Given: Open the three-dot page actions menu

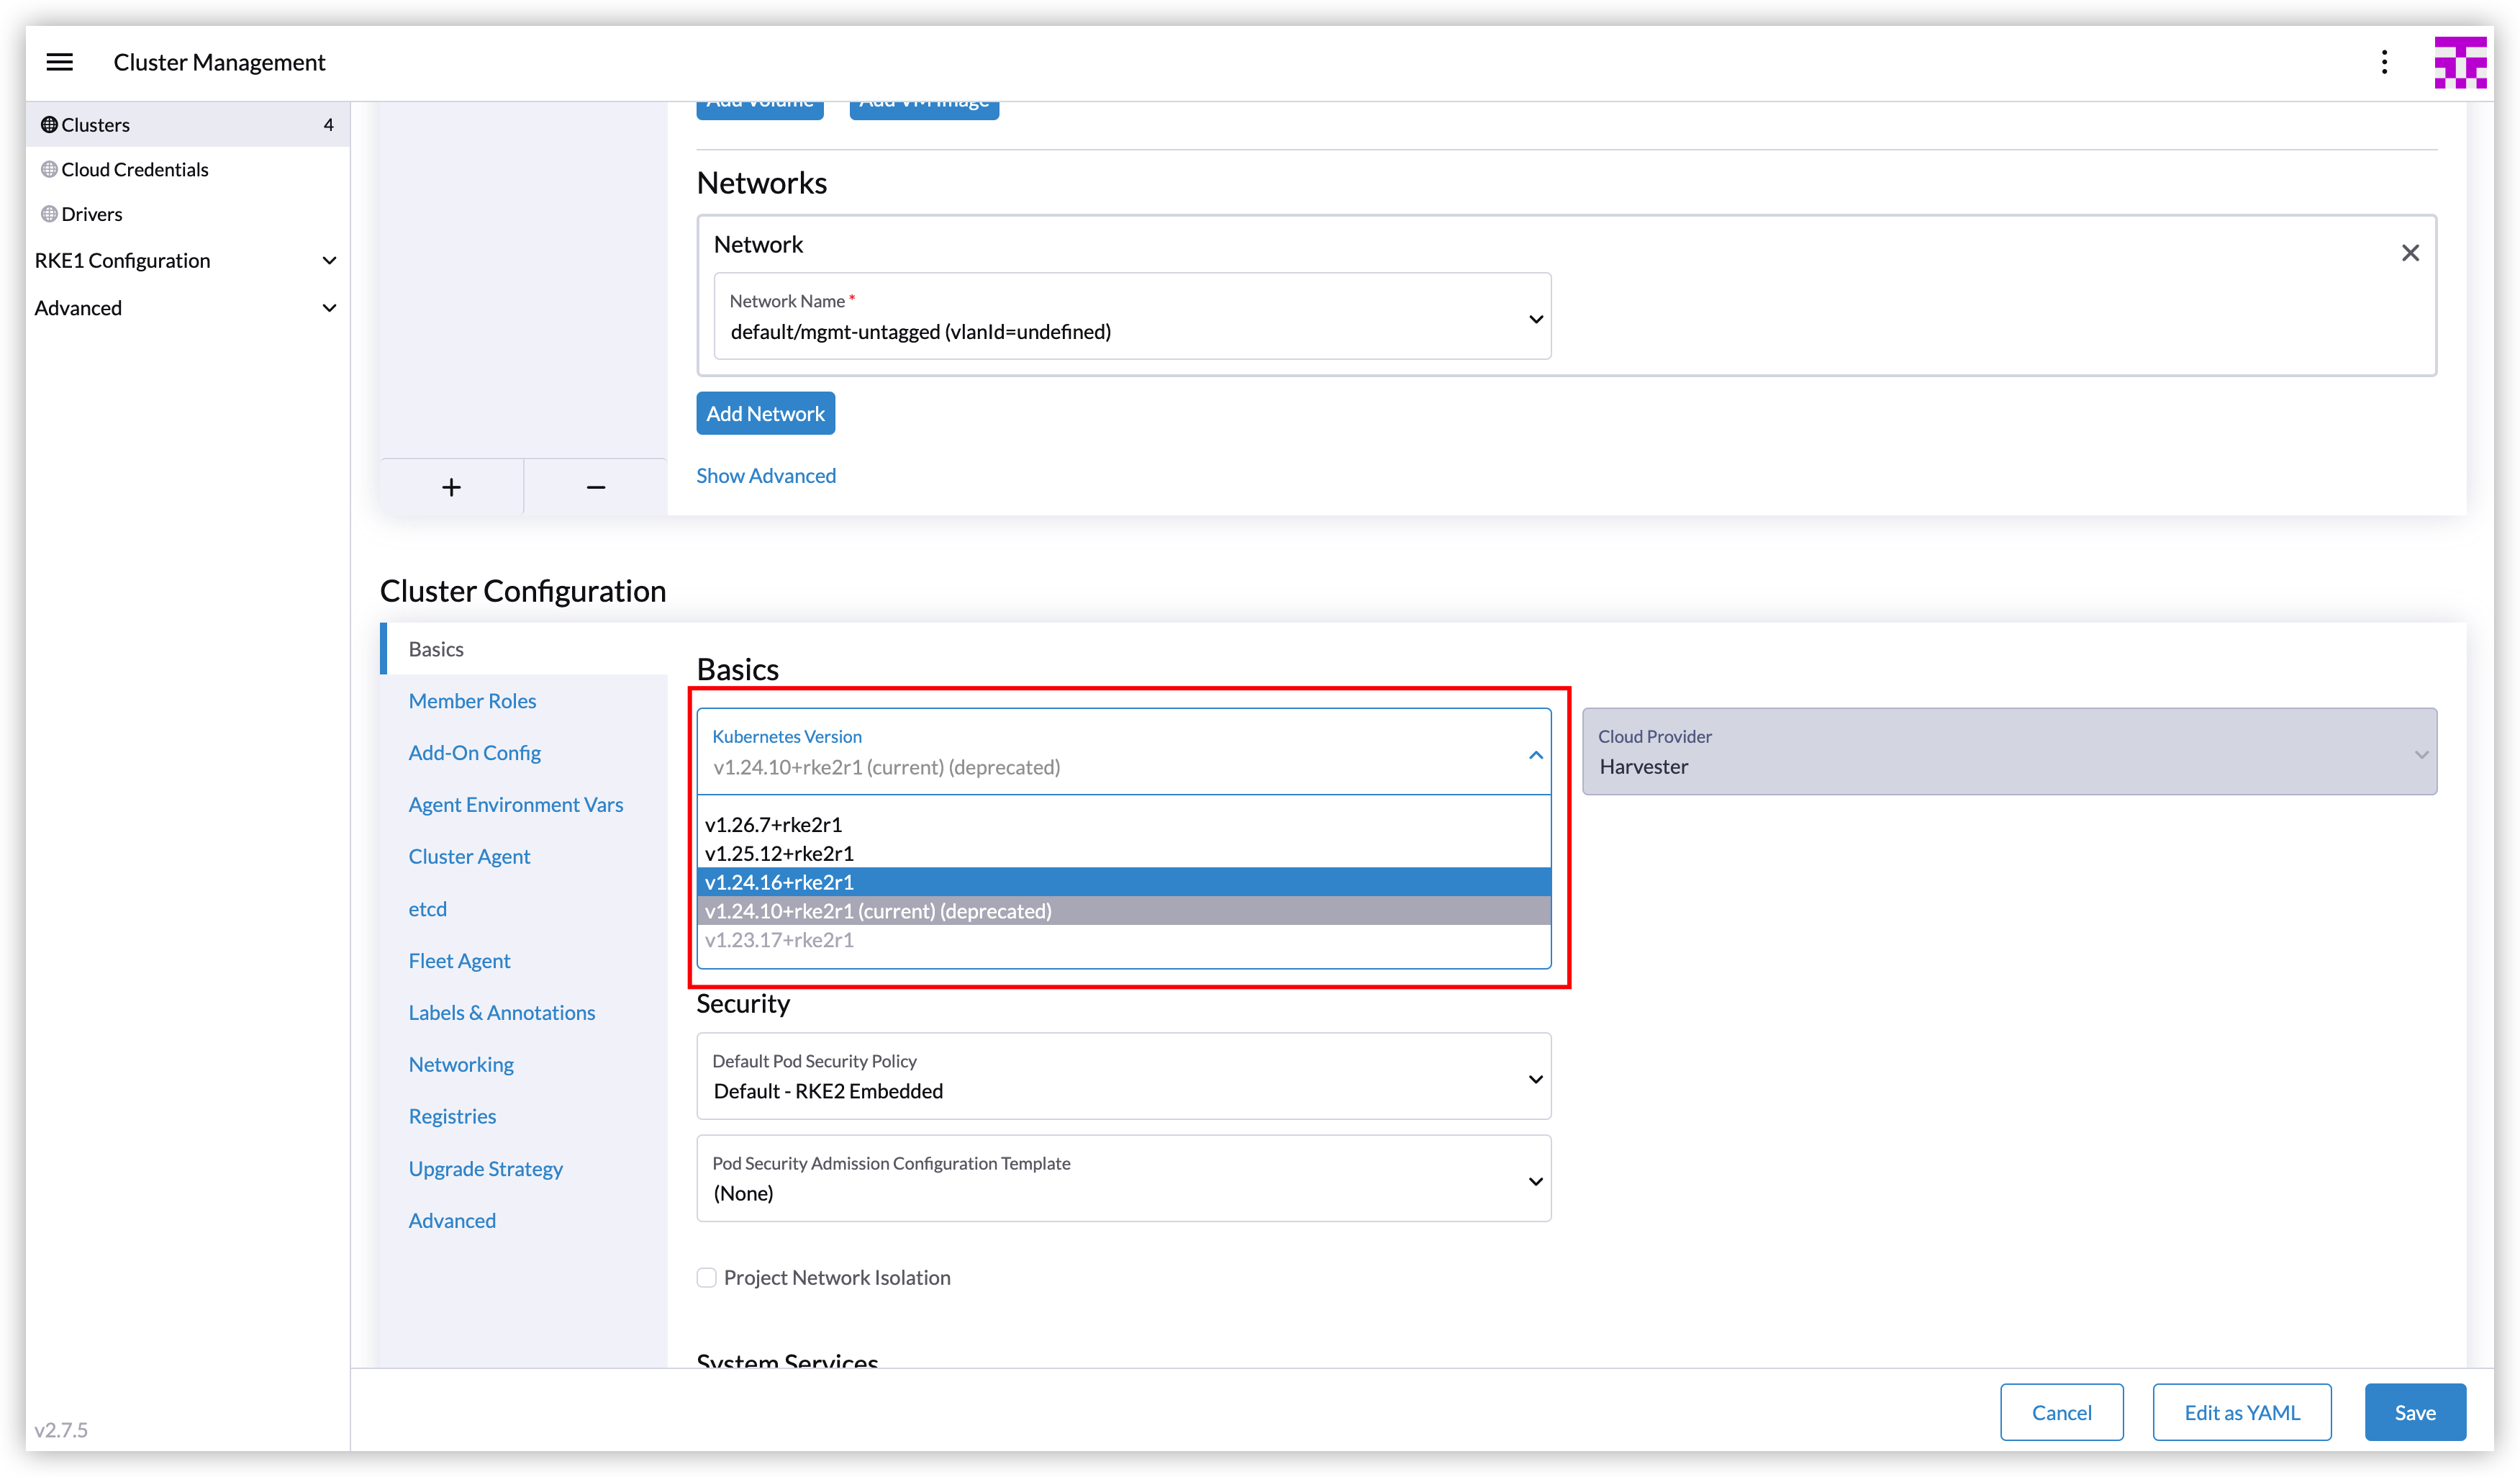Looking at the screenshot, I should [2384, 62].
